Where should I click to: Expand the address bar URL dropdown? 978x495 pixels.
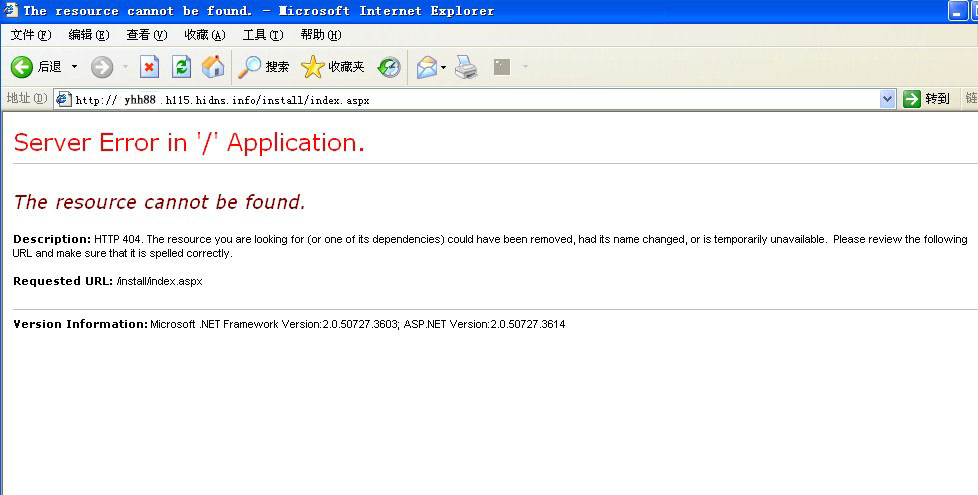click(887, 99)
